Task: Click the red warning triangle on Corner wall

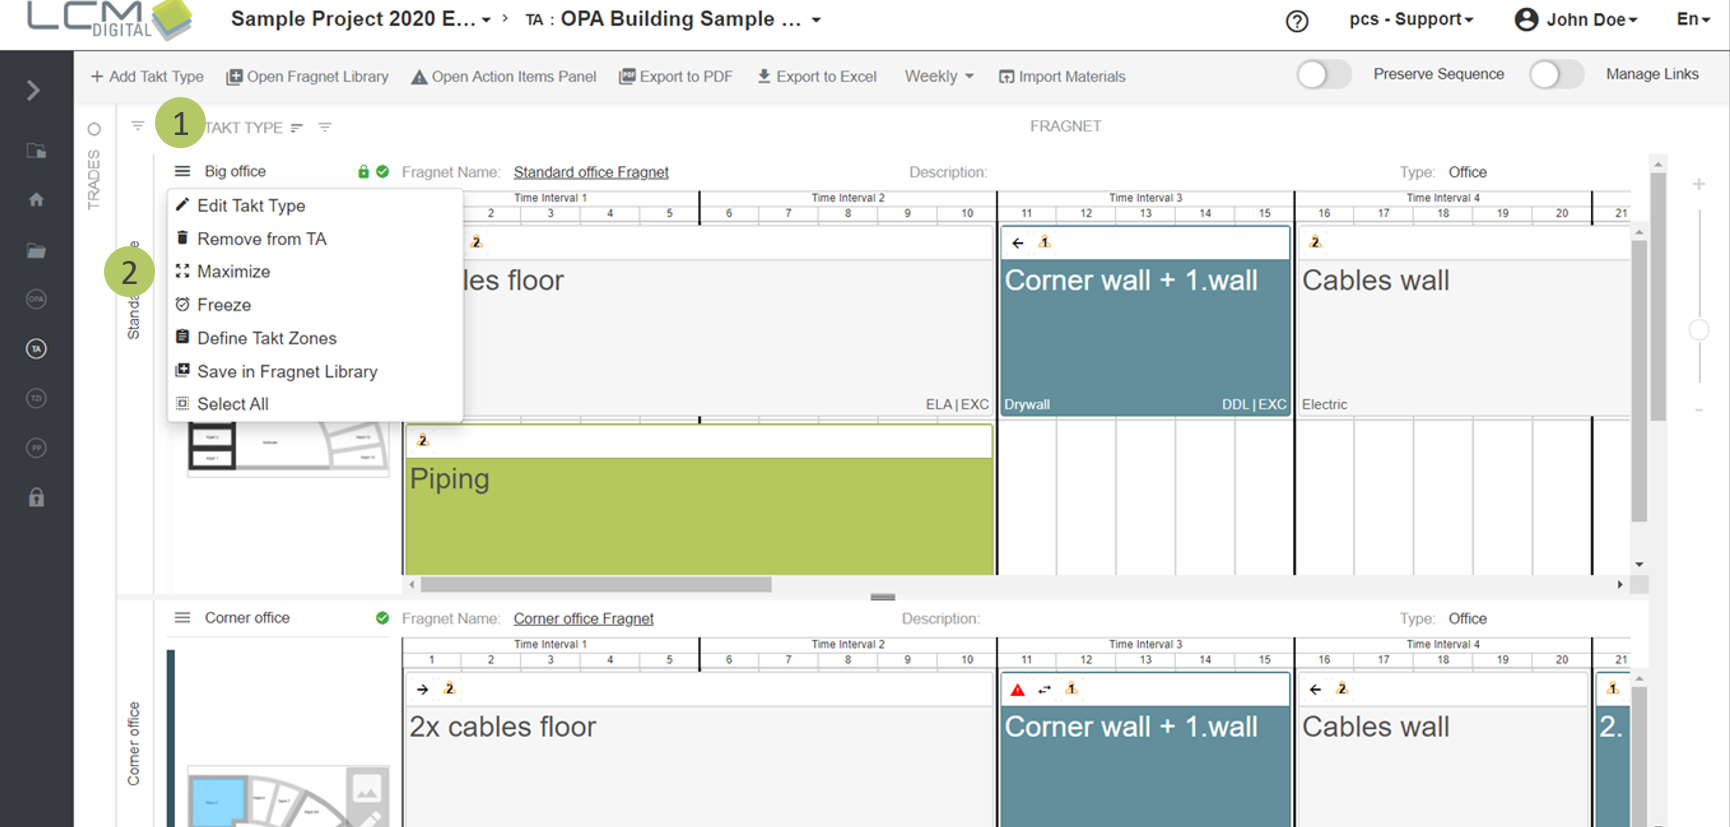Action: click(x=1017, y=690)
